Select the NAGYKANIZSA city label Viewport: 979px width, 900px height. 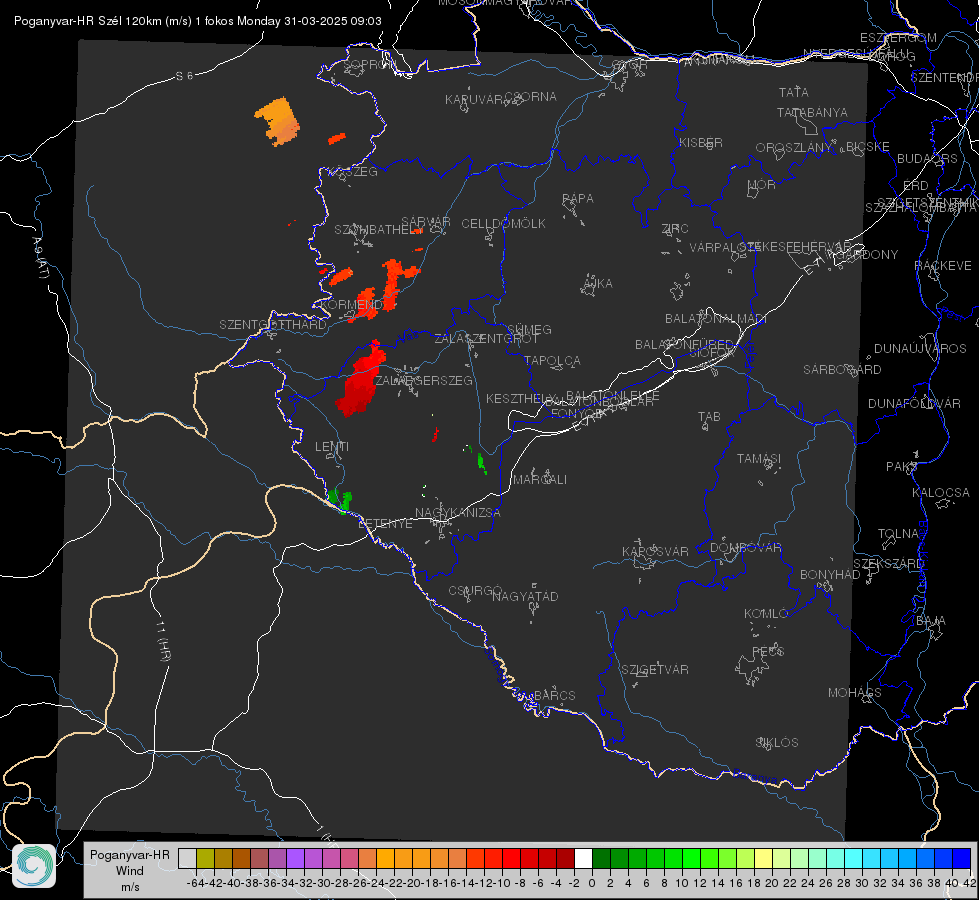pyautogui.click(x=458, y=513)
